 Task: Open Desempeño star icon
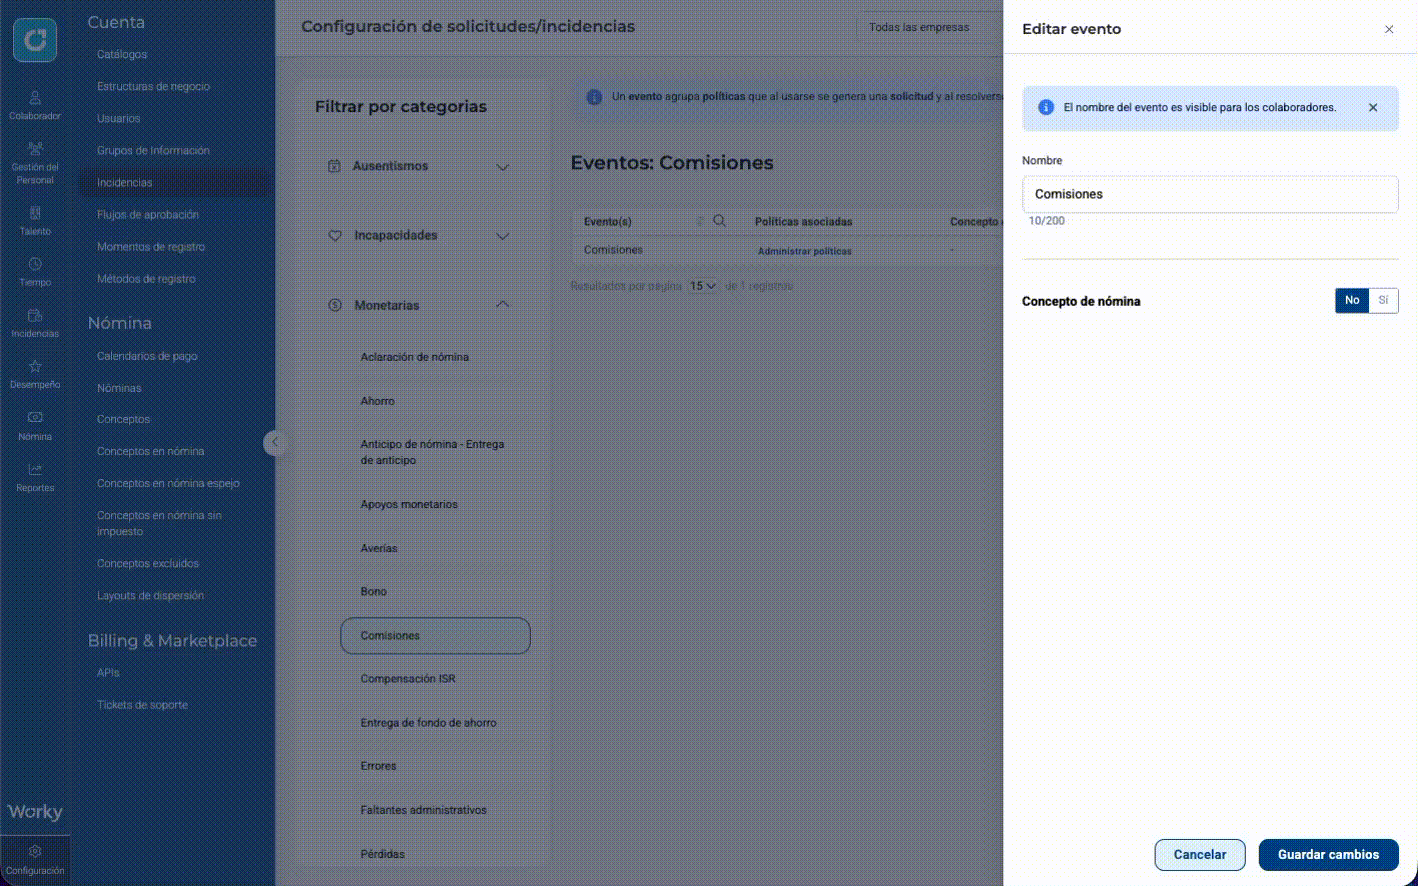[x=35, y=374]
